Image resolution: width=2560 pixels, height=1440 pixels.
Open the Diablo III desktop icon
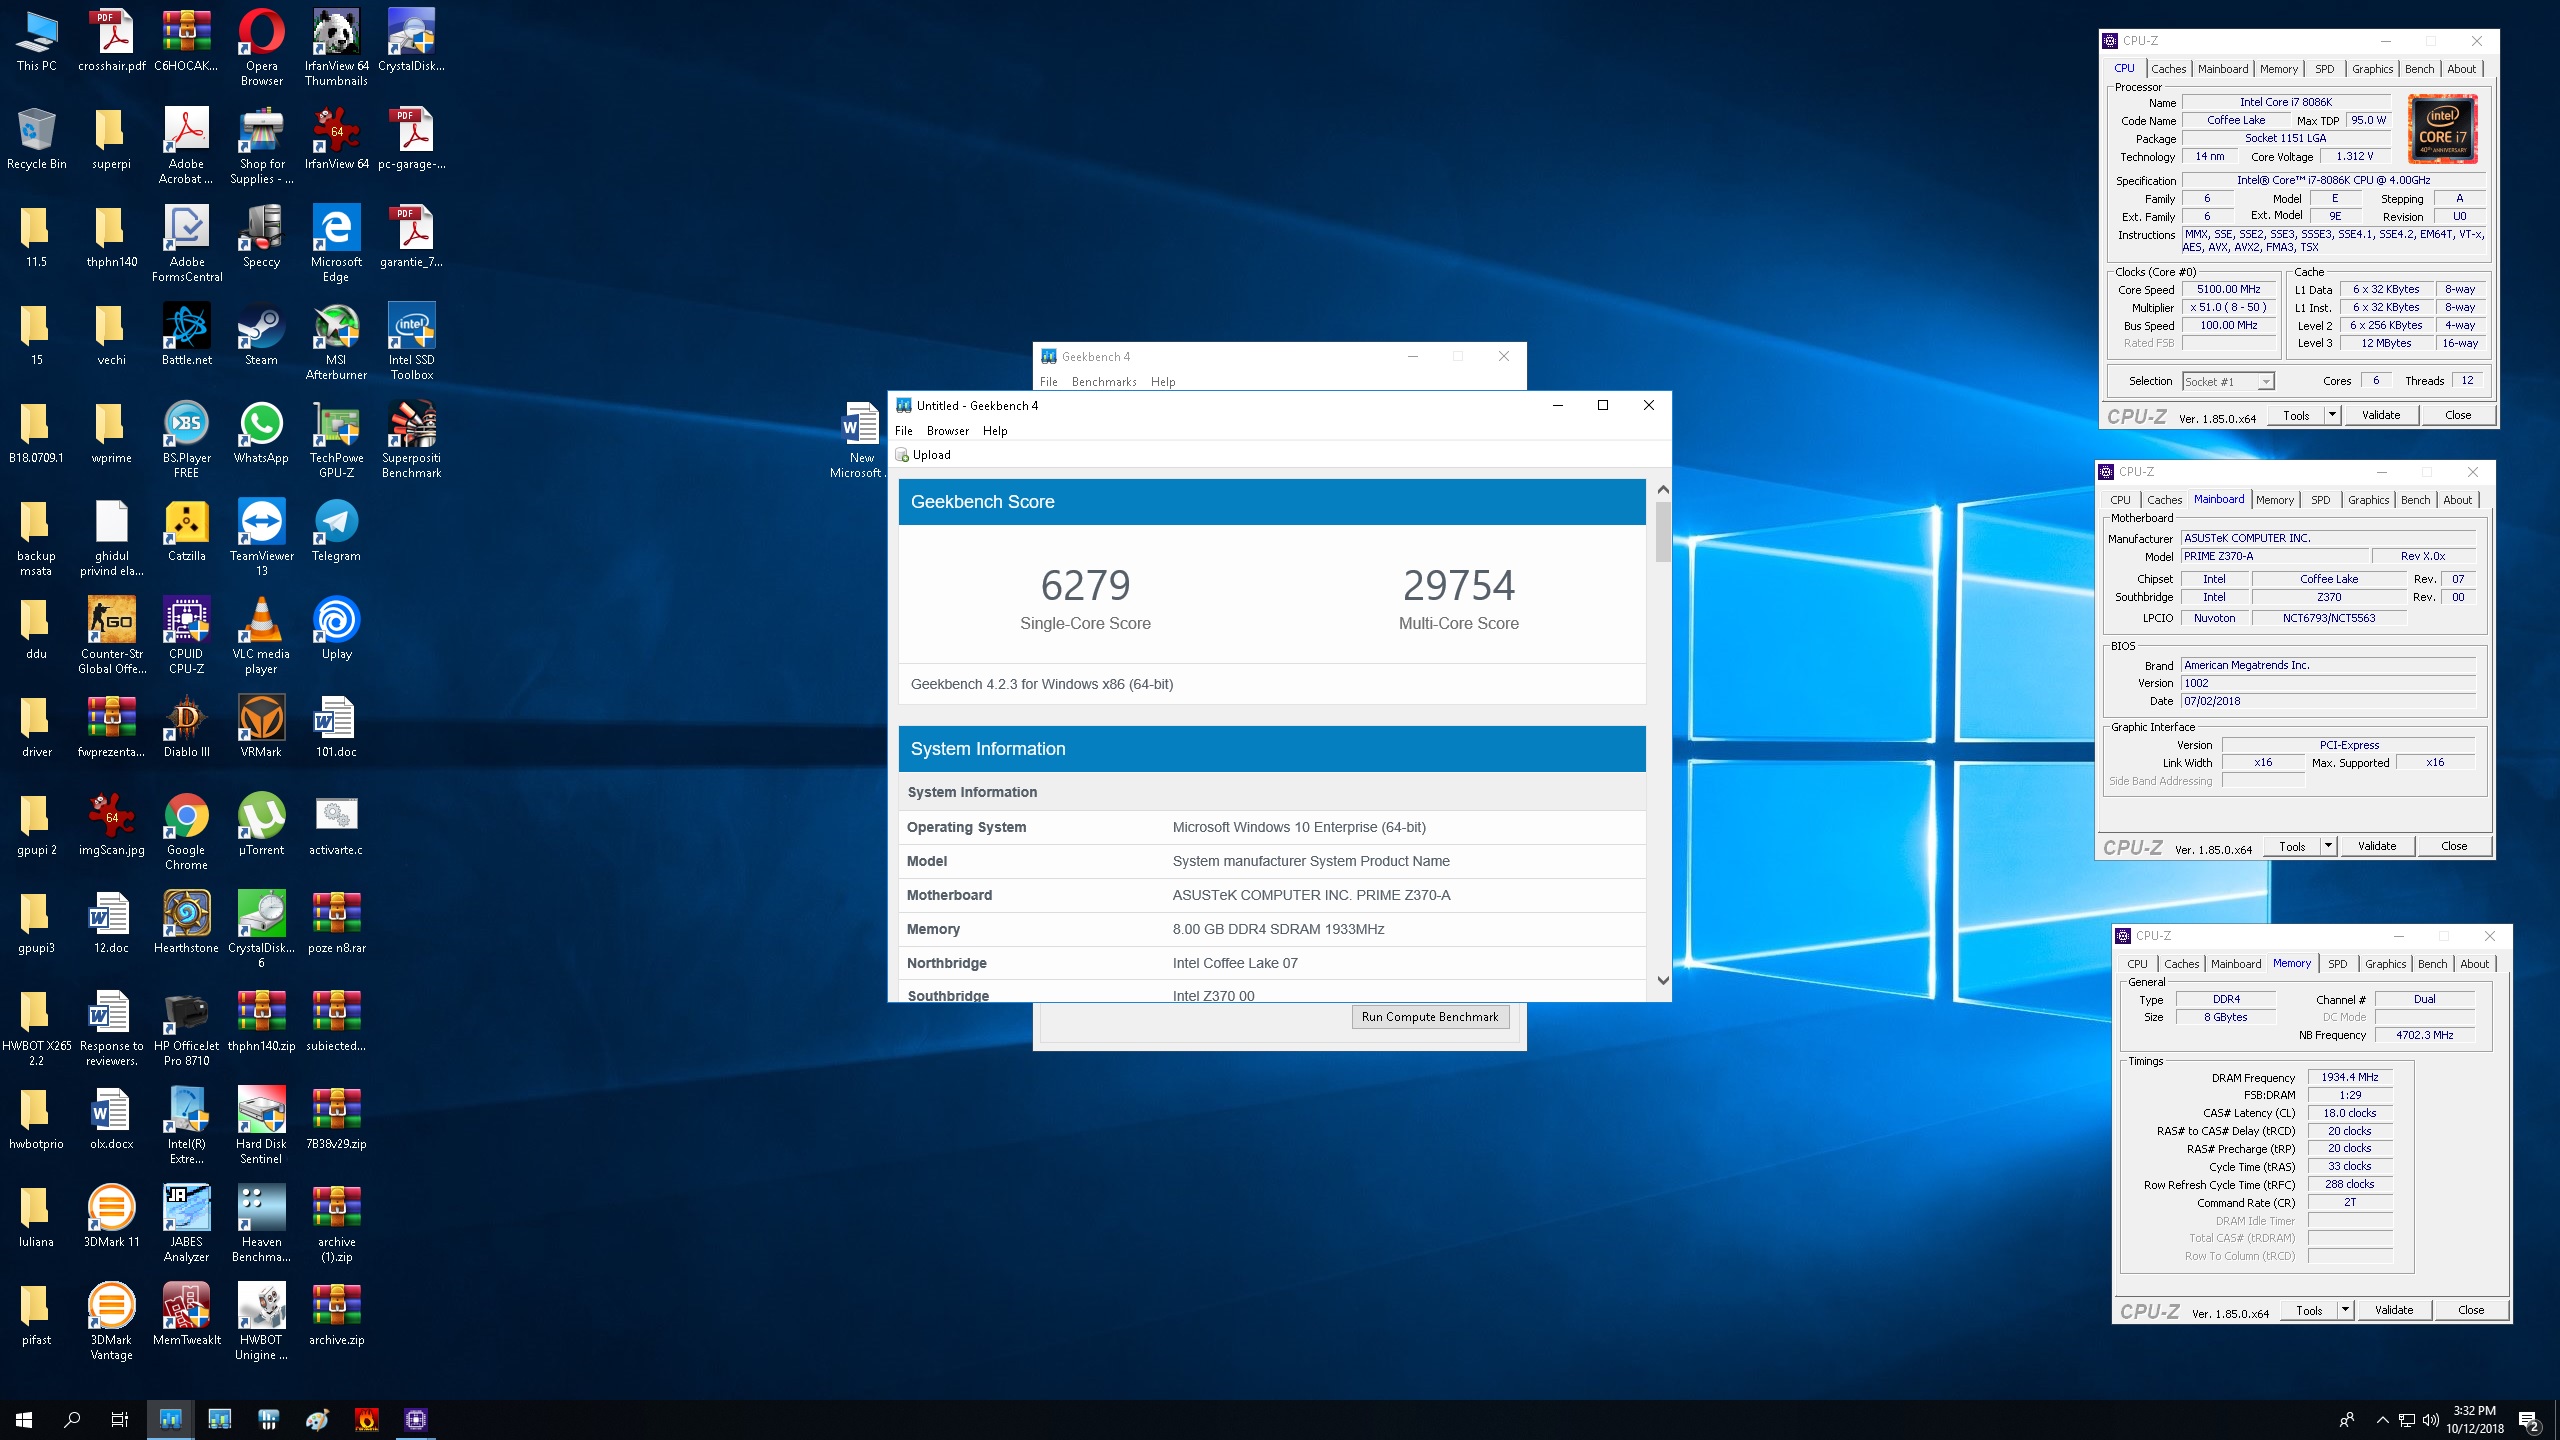tap(186, 726)
